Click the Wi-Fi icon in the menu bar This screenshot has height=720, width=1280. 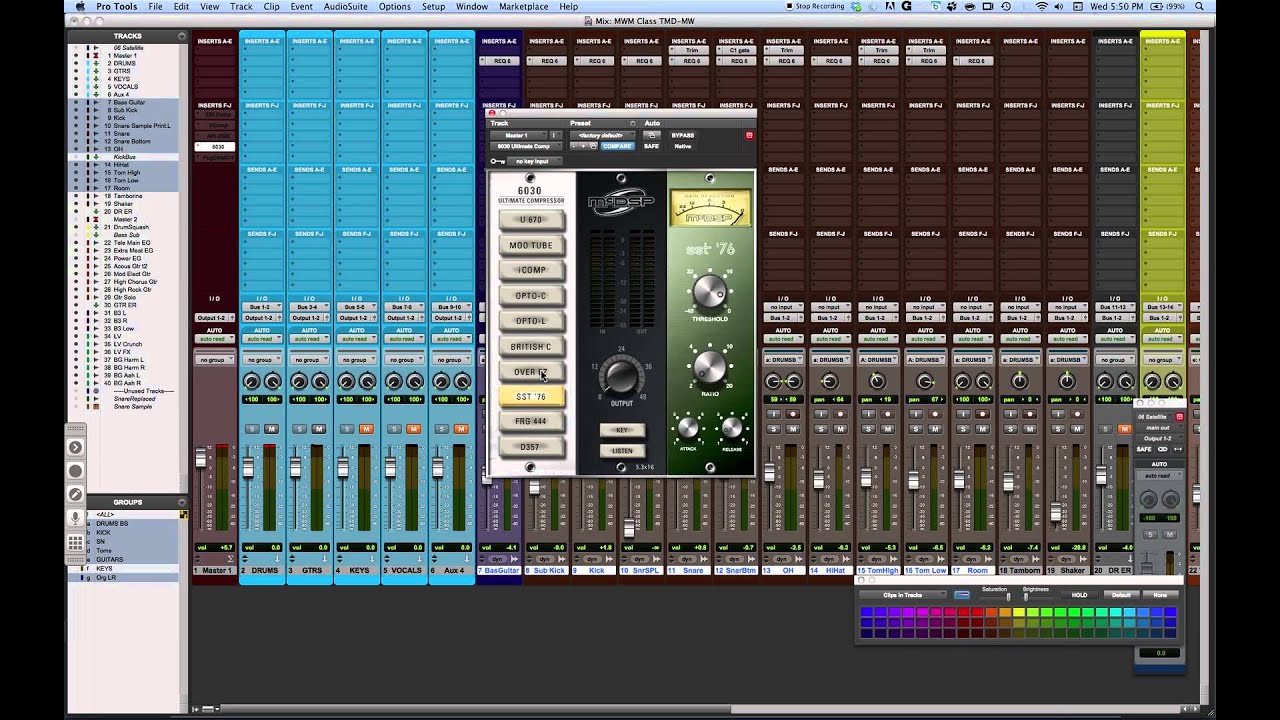tap(1042, 6)
